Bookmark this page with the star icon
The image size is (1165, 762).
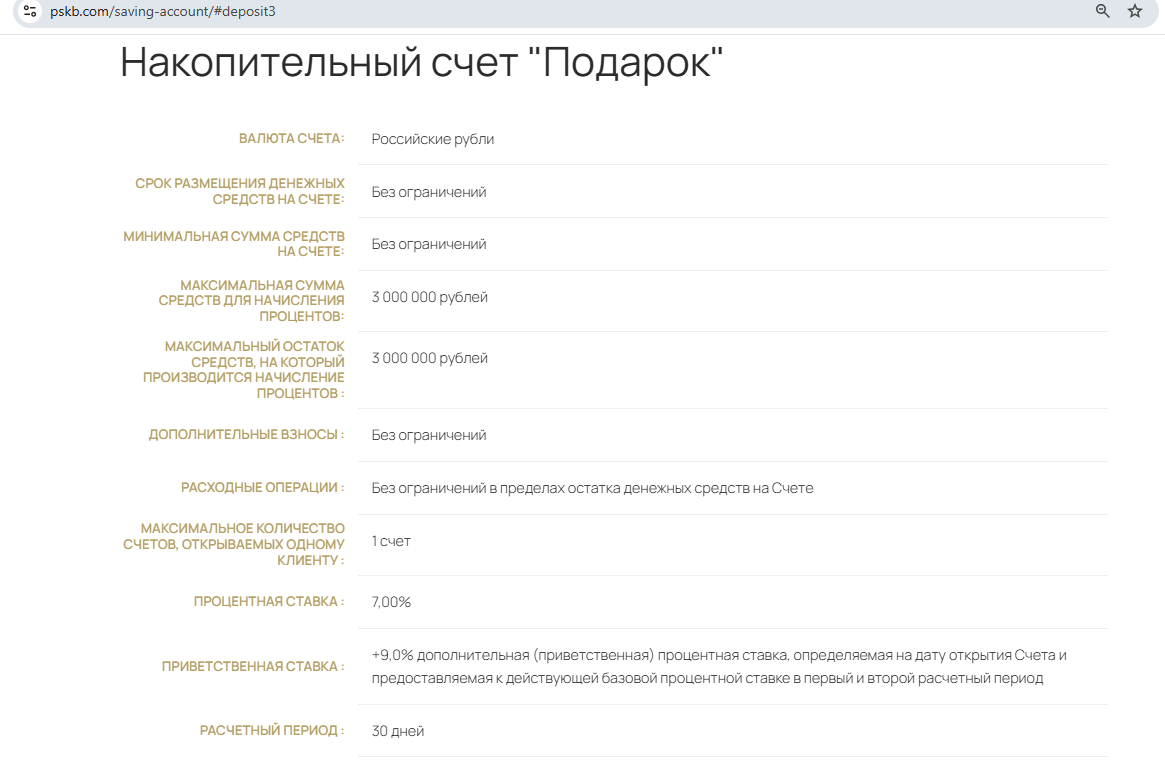pyautogui.click(x=1135, y=11)
